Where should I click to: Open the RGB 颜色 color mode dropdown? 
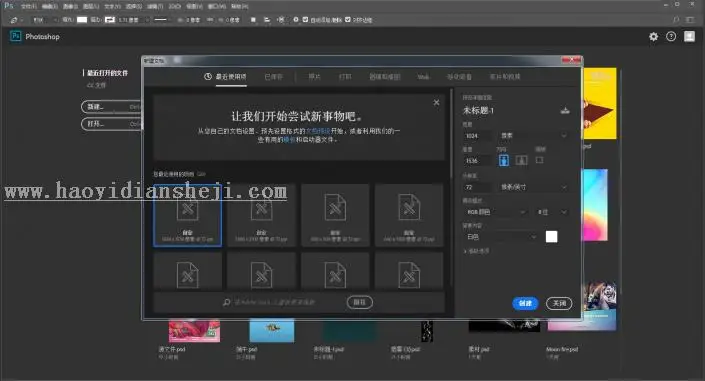pyautogui.click(x=495, y=212)
